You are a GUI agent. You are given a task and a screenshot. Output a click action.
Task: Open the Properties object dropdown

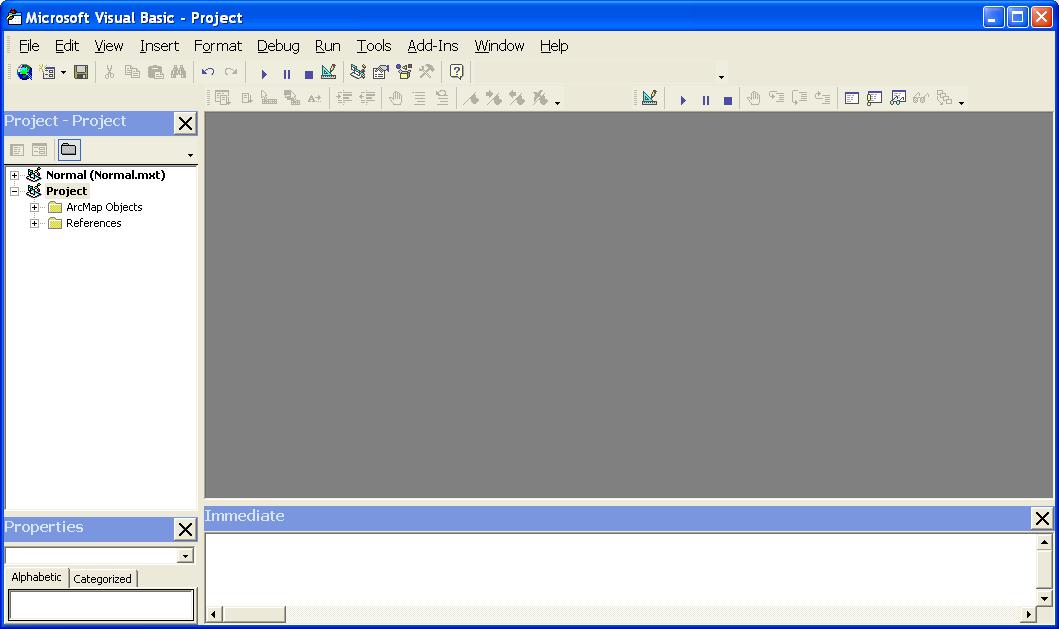(185, 556)
